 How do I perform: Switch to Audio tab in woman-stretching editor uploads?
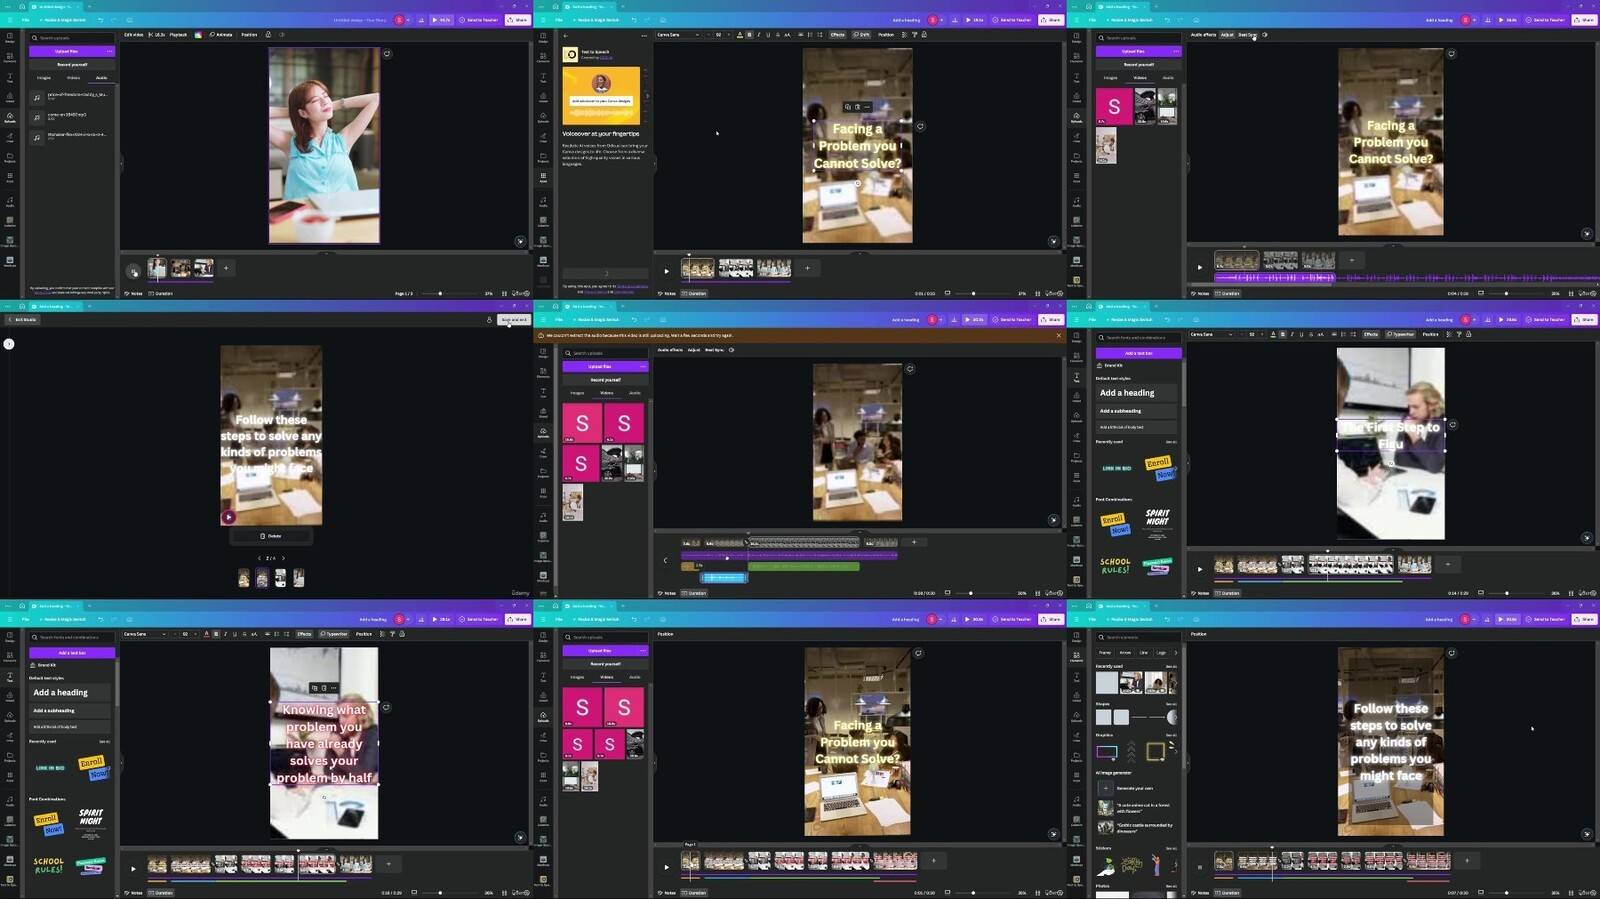pyautogui.click(x=101, y=77)
